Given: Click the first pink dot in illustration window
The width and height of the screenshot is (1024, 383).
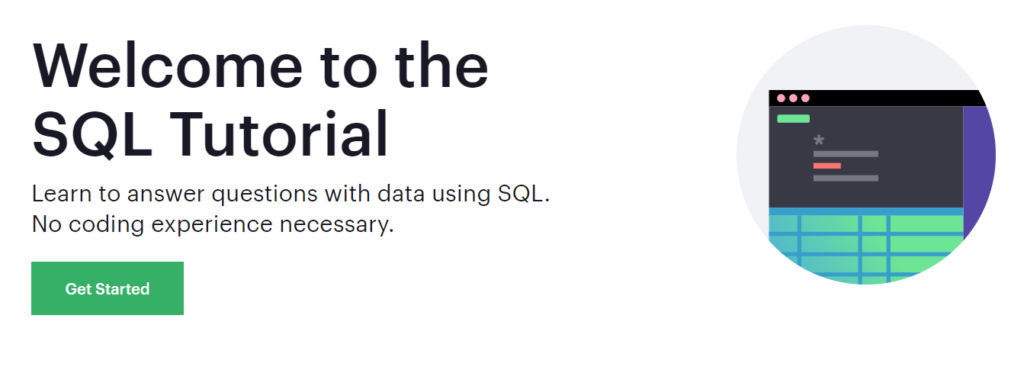Looking at the screenshot, I should (x=781, y=98).
